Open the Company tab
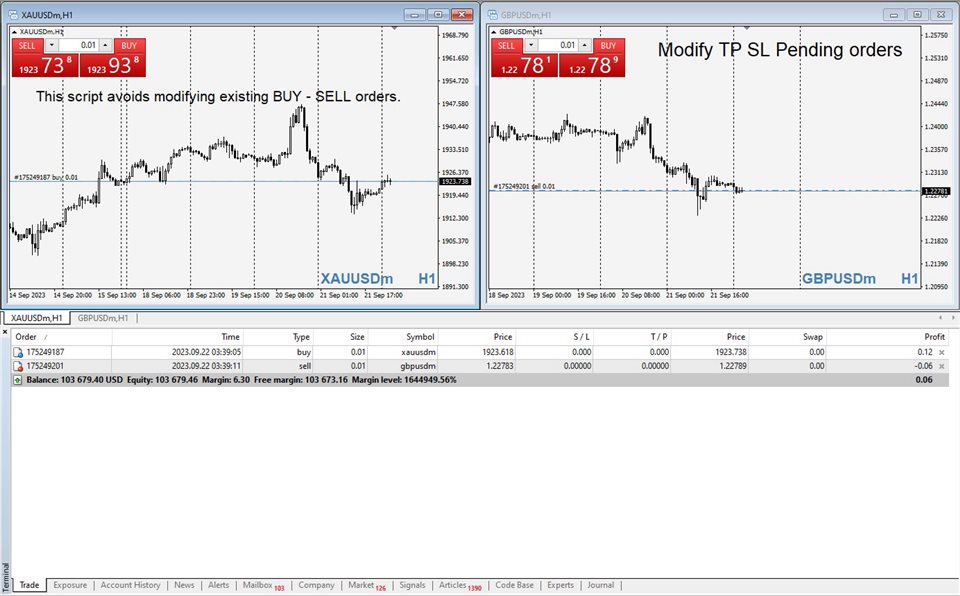 click(317, 585)
